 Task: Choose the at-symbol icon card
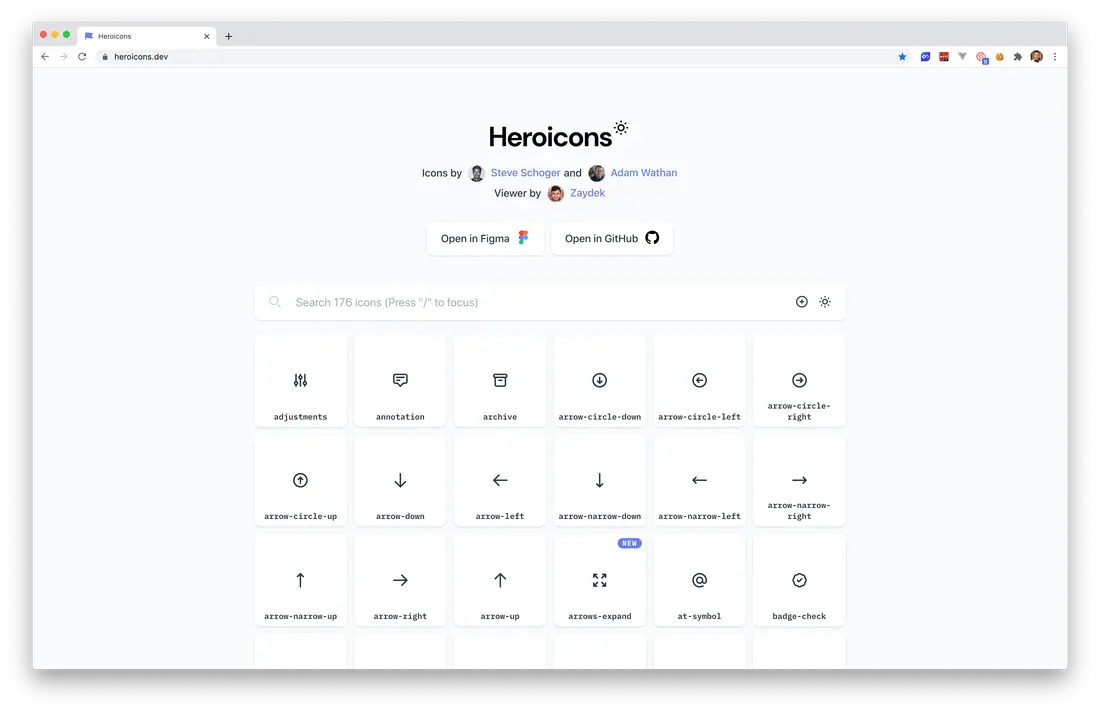pyautogui.click(x=699, y=580)
